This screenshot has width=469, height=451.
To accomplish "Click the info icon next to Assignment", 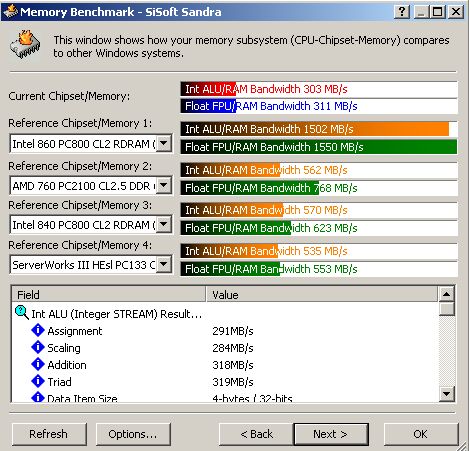I will coord(38,330).
